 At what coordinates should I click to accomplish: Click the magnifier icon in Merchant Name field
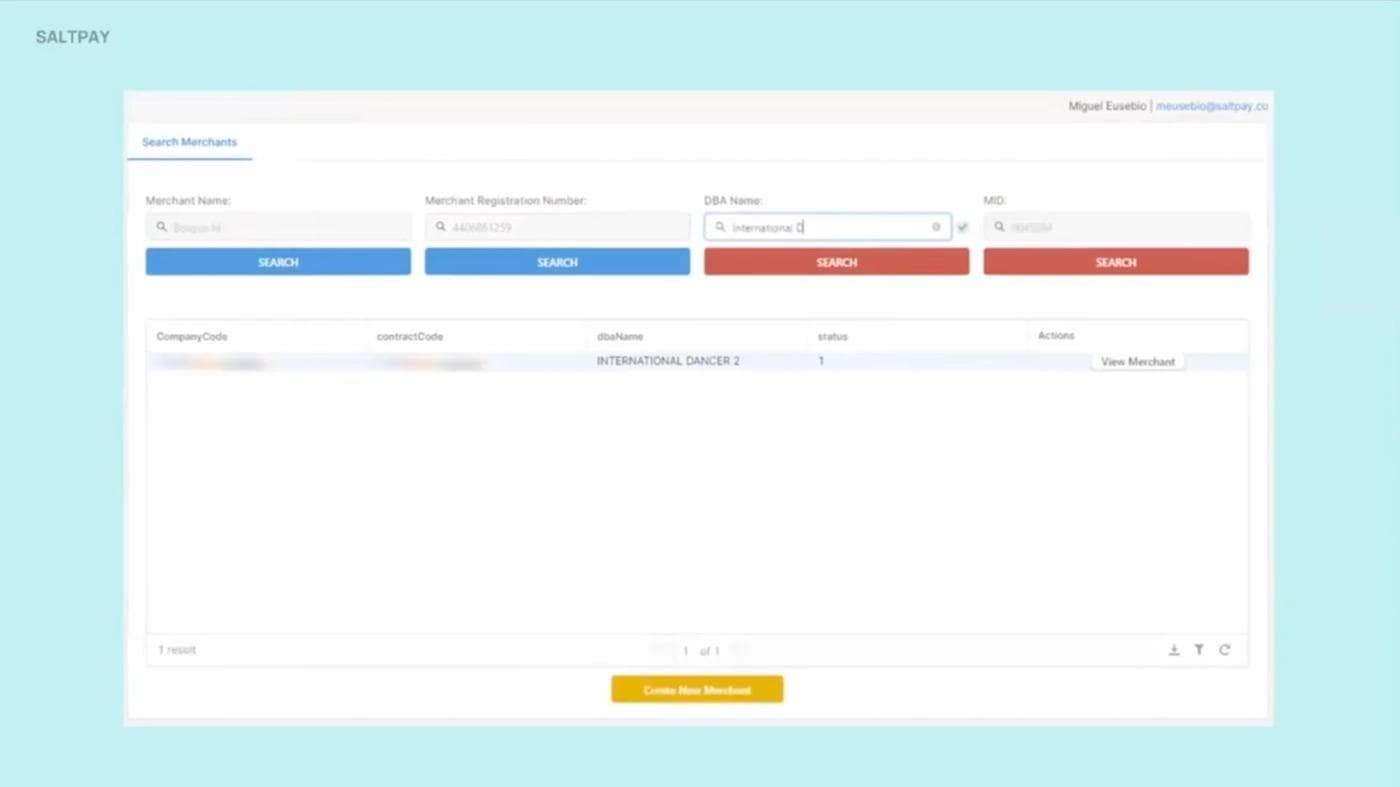(161, 227)
